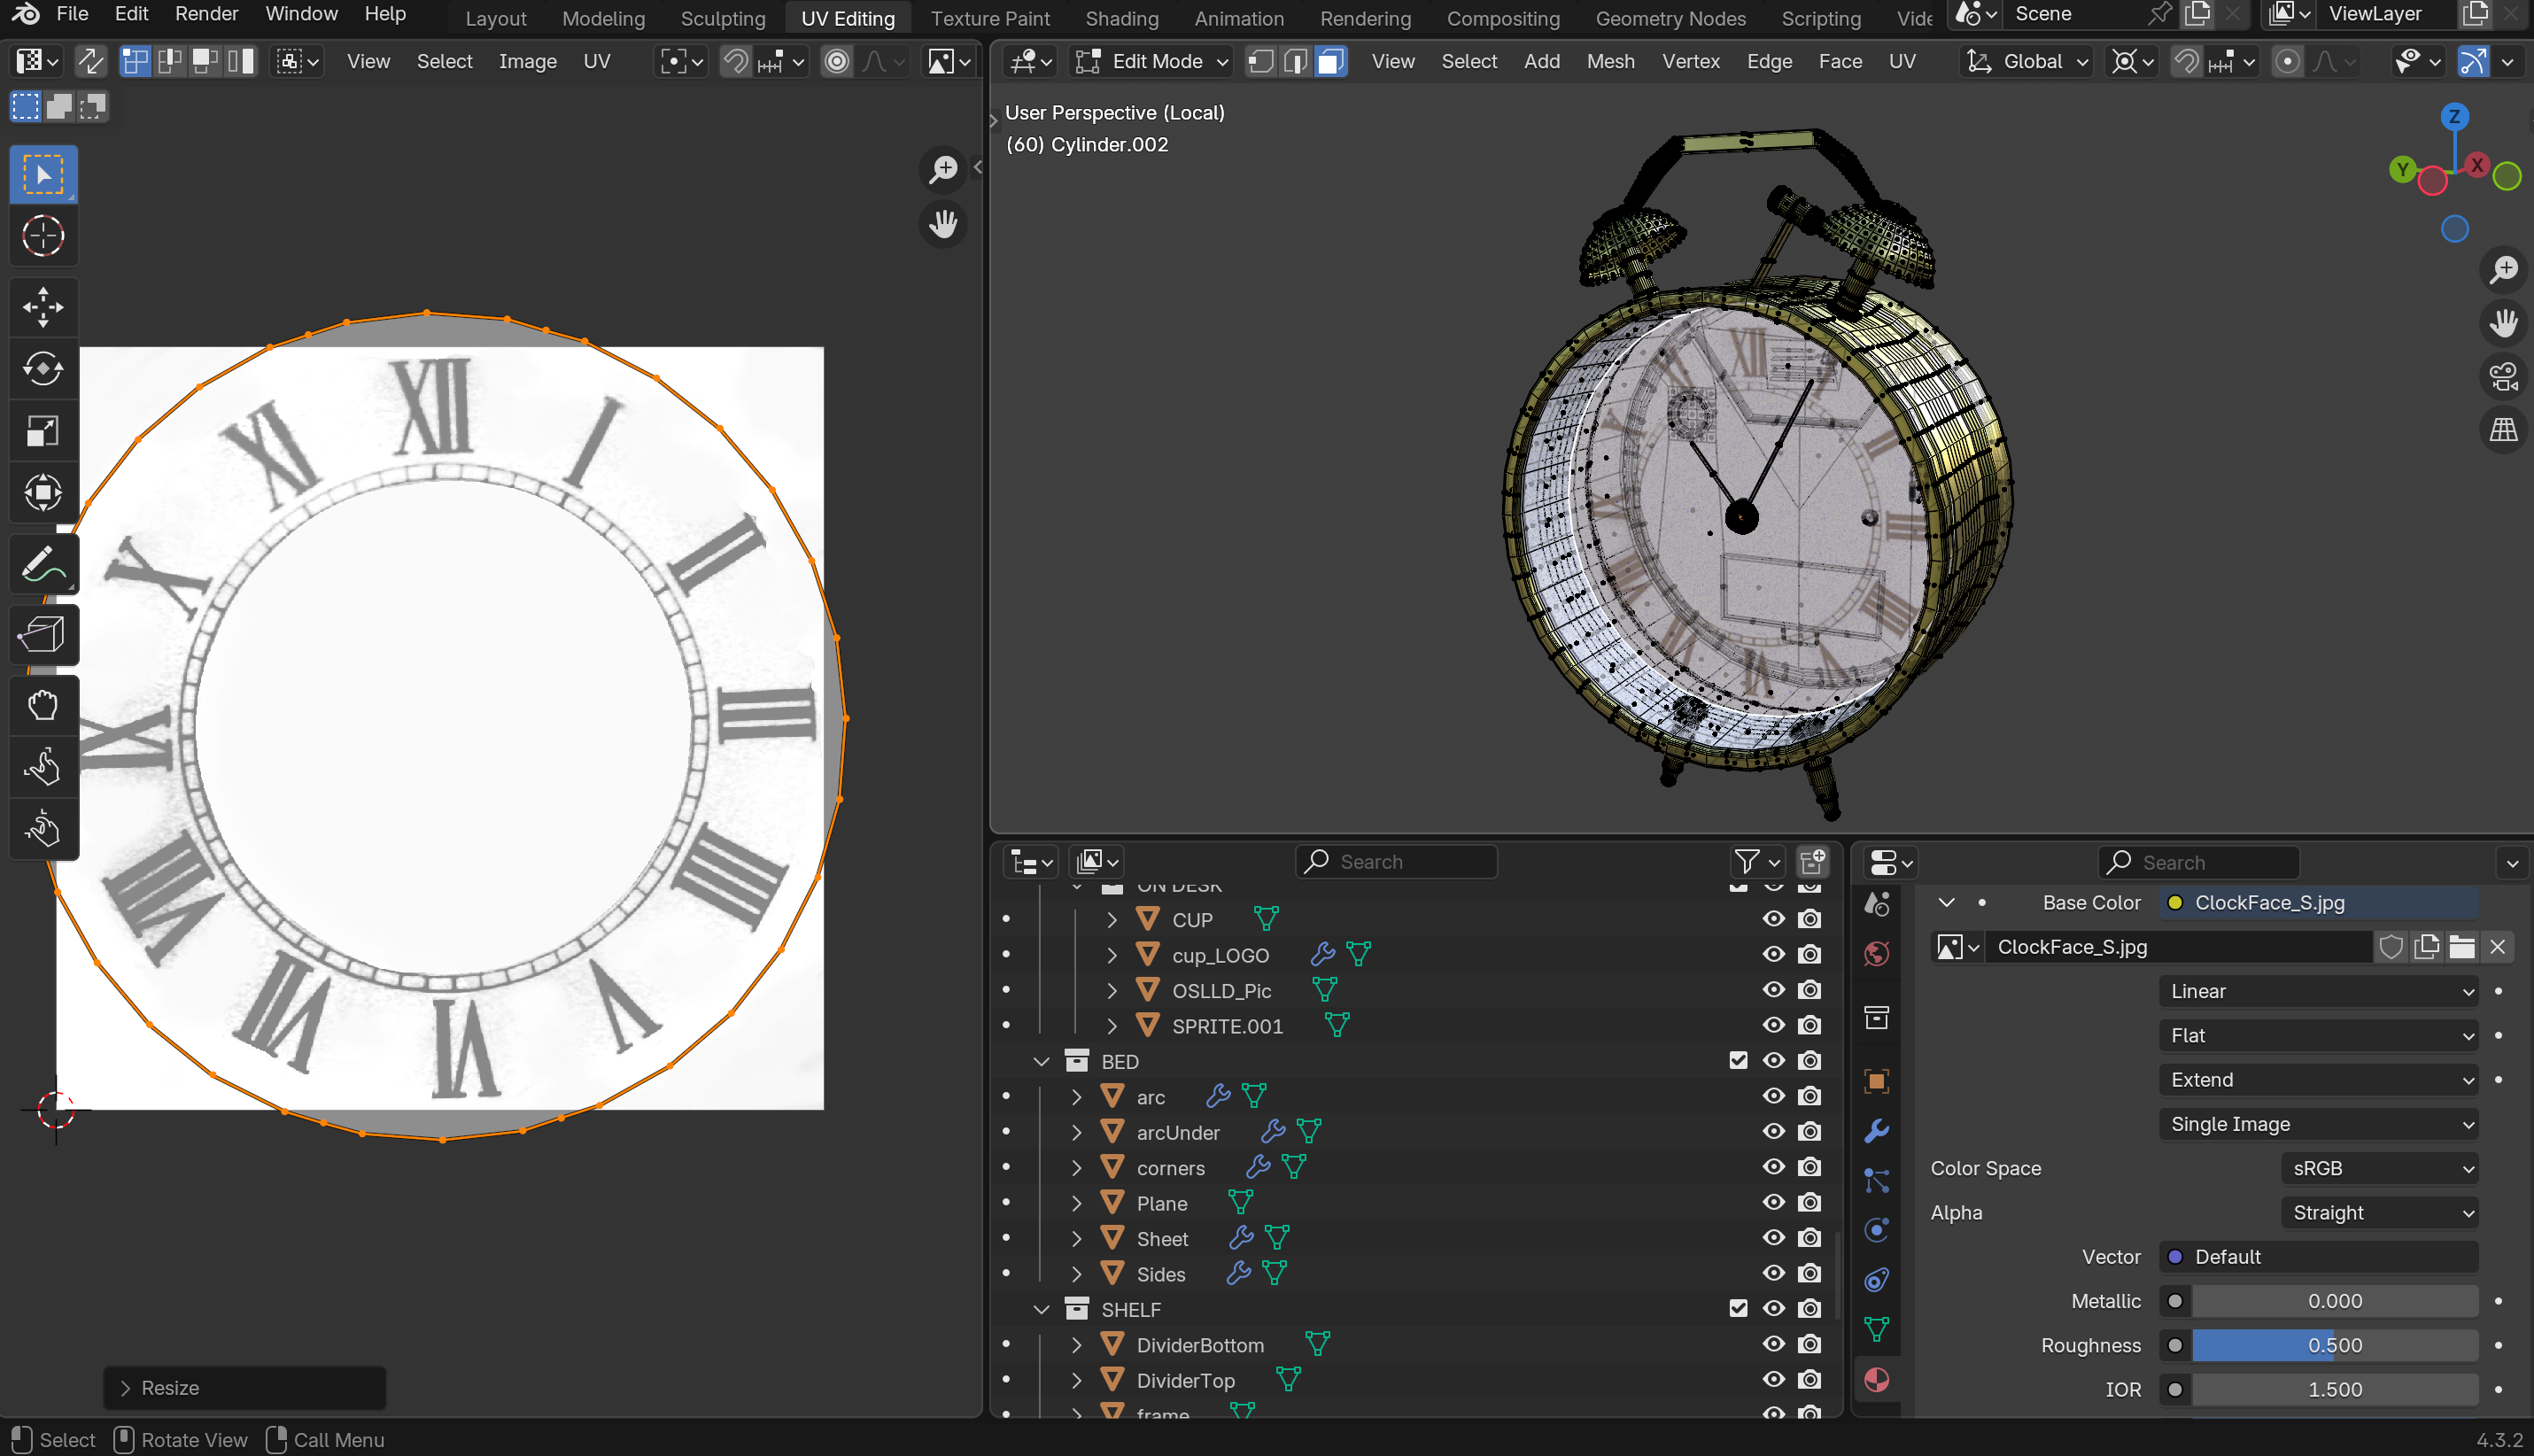Disable render for SPRITE.001 object
Screen dimensions: 2534x1456
click(1809, 1026)
